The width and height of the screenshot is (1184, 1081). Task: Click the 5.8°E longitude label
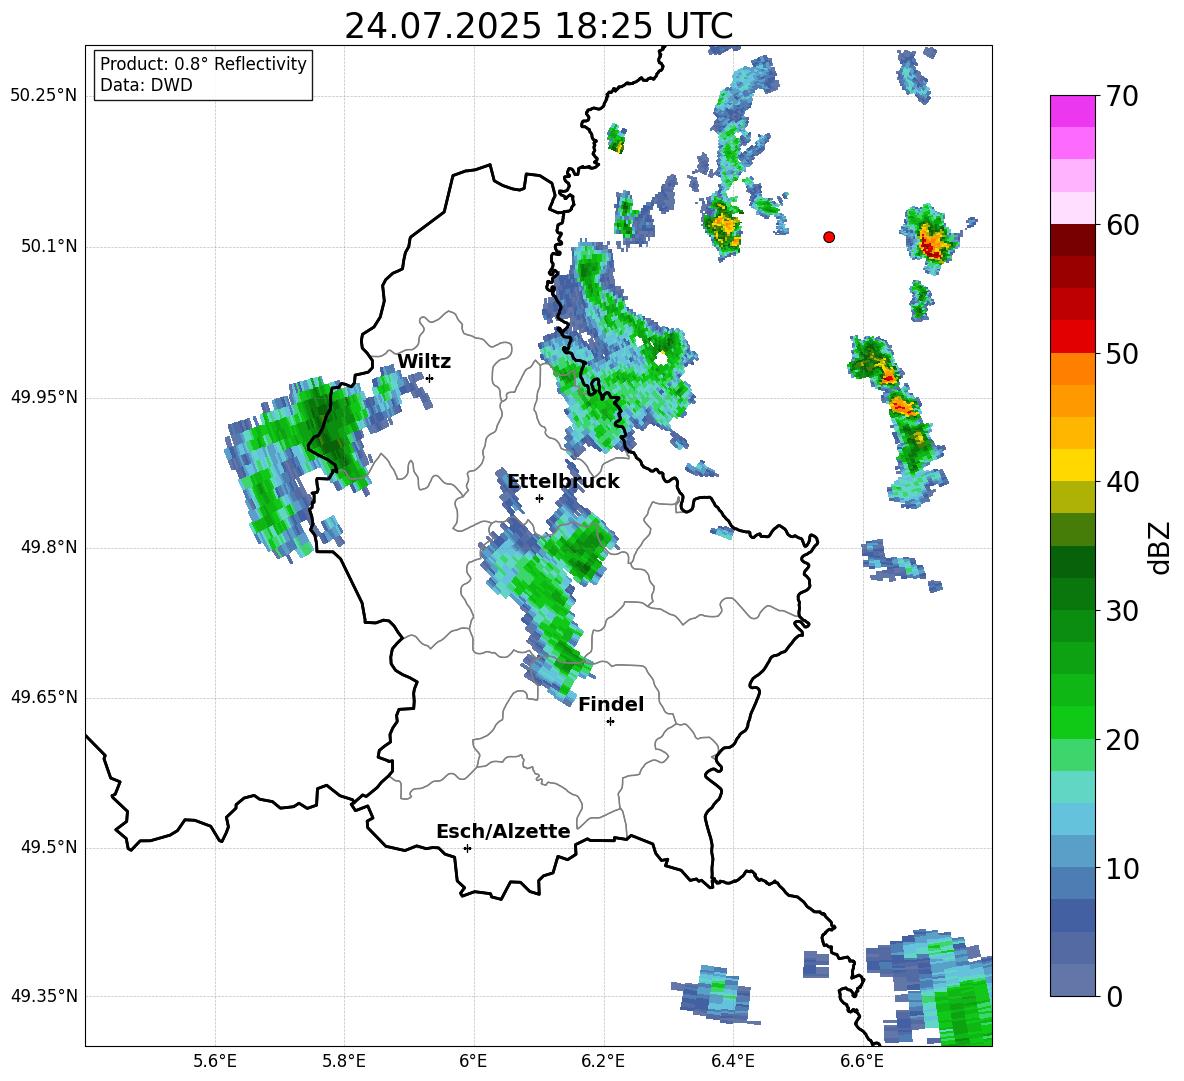pyautogui.click(x=344, y=1061)
